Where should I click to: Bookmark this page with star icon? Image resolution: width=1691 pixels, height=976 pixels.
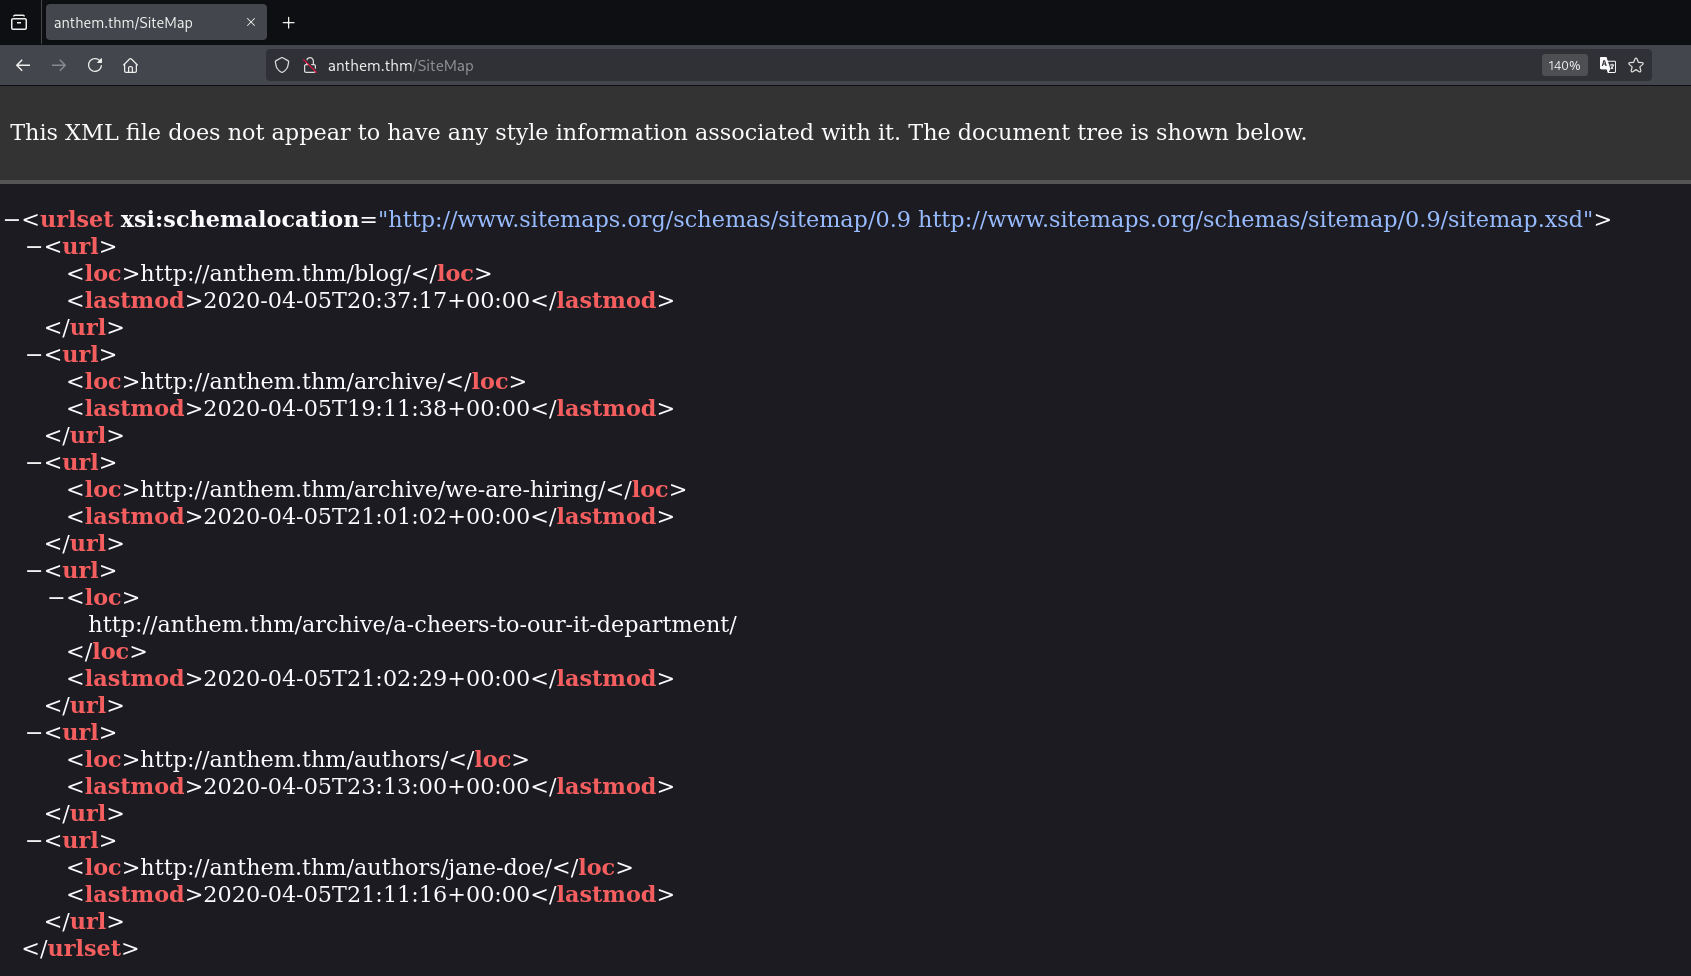click(x=1636, y=65)
